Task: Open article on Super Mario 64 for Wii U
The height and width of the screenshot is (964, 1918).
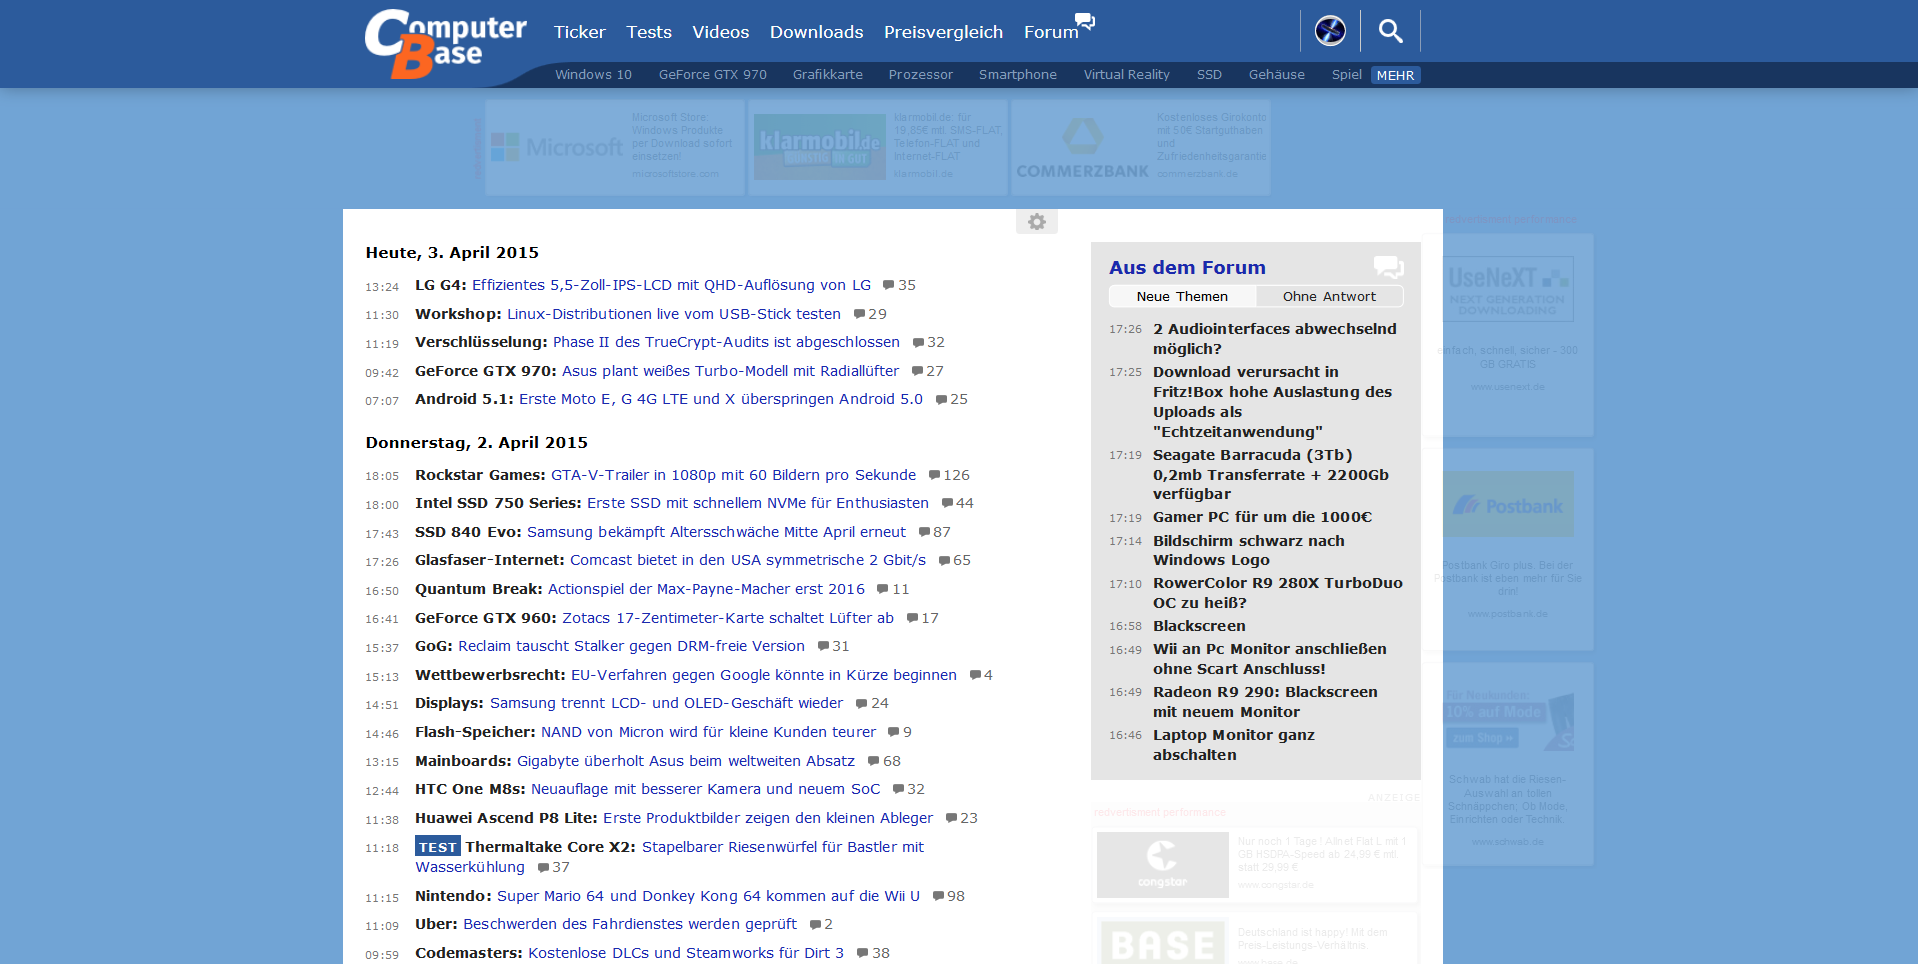Action: (708, 896)
